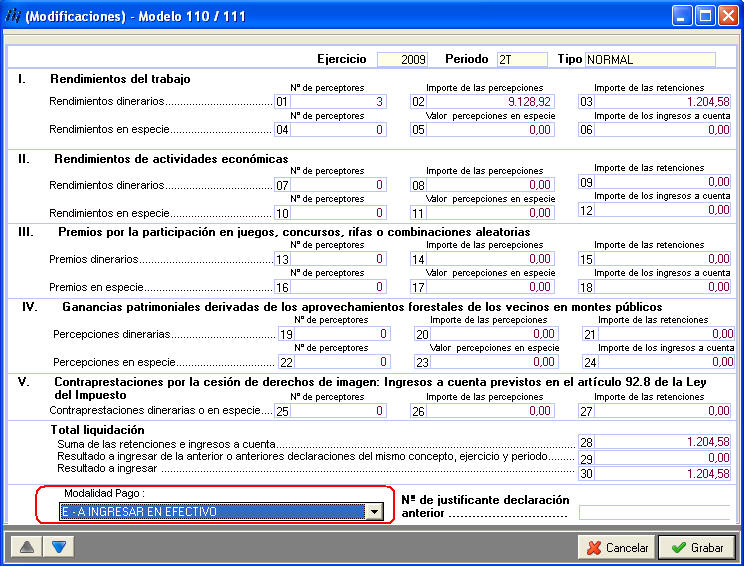Click the Periodo field showing 2T

coord(522,59)
